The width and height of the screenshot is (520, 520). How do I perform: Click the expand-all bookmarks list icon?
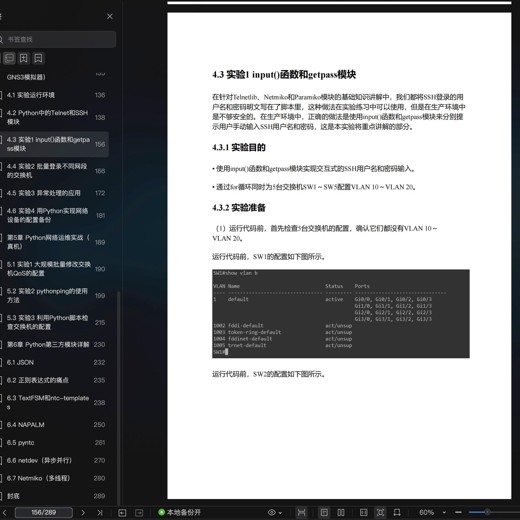pyautogui.click(x=9, y=58)
